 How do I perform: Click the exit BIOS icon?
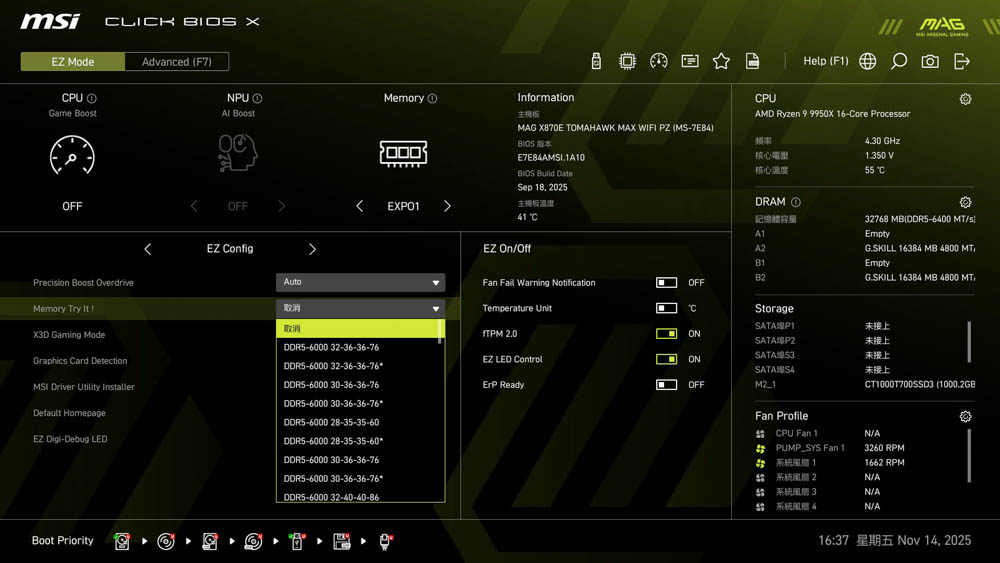(x=962, y=61)
